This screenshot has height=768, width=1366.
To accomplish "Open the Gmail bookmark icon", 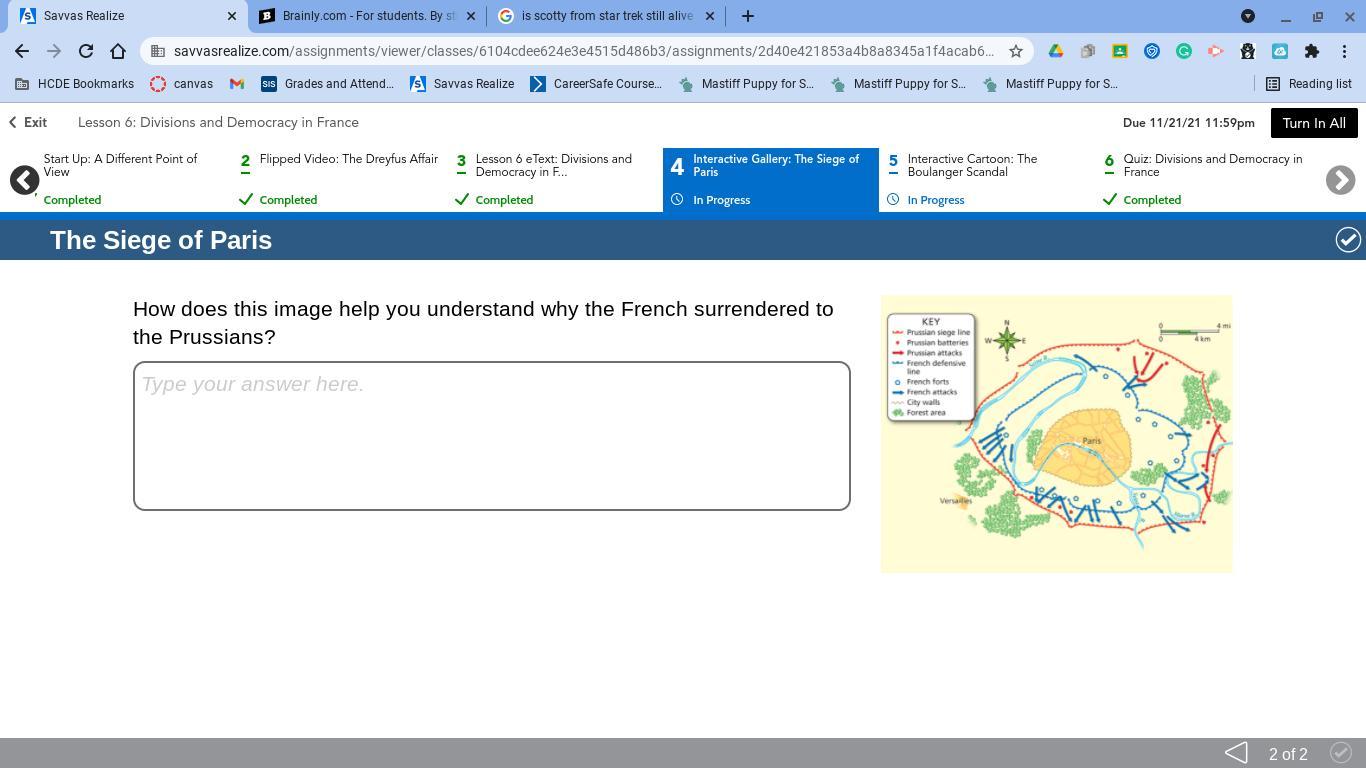I will pyautogui.click(x=237, y=84).
